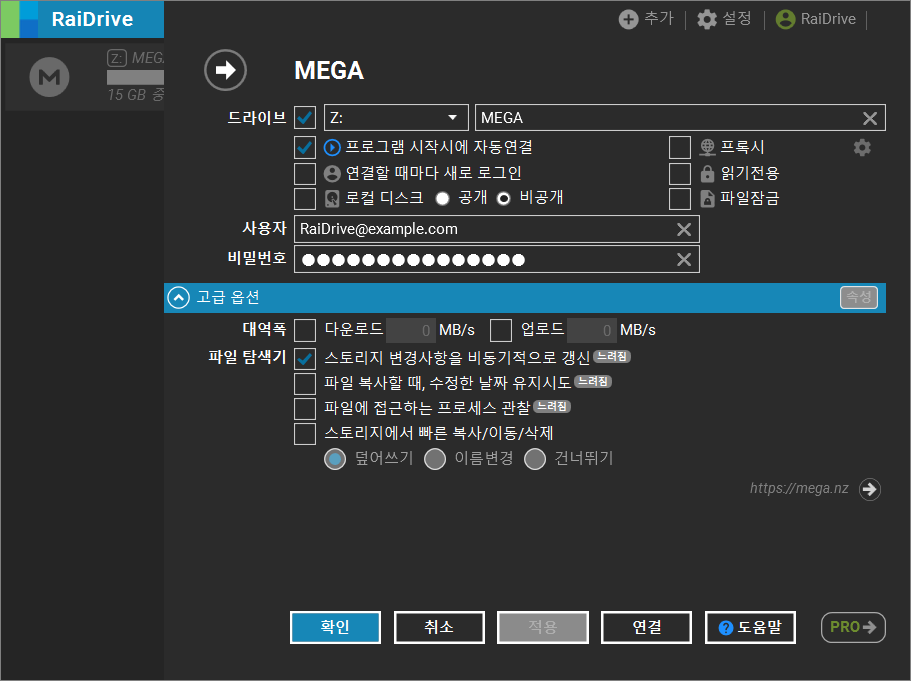Image resolution: width=911 pixels, height=681 pixels.
Task: Clear the 사용자 email field
Action: 684,230
